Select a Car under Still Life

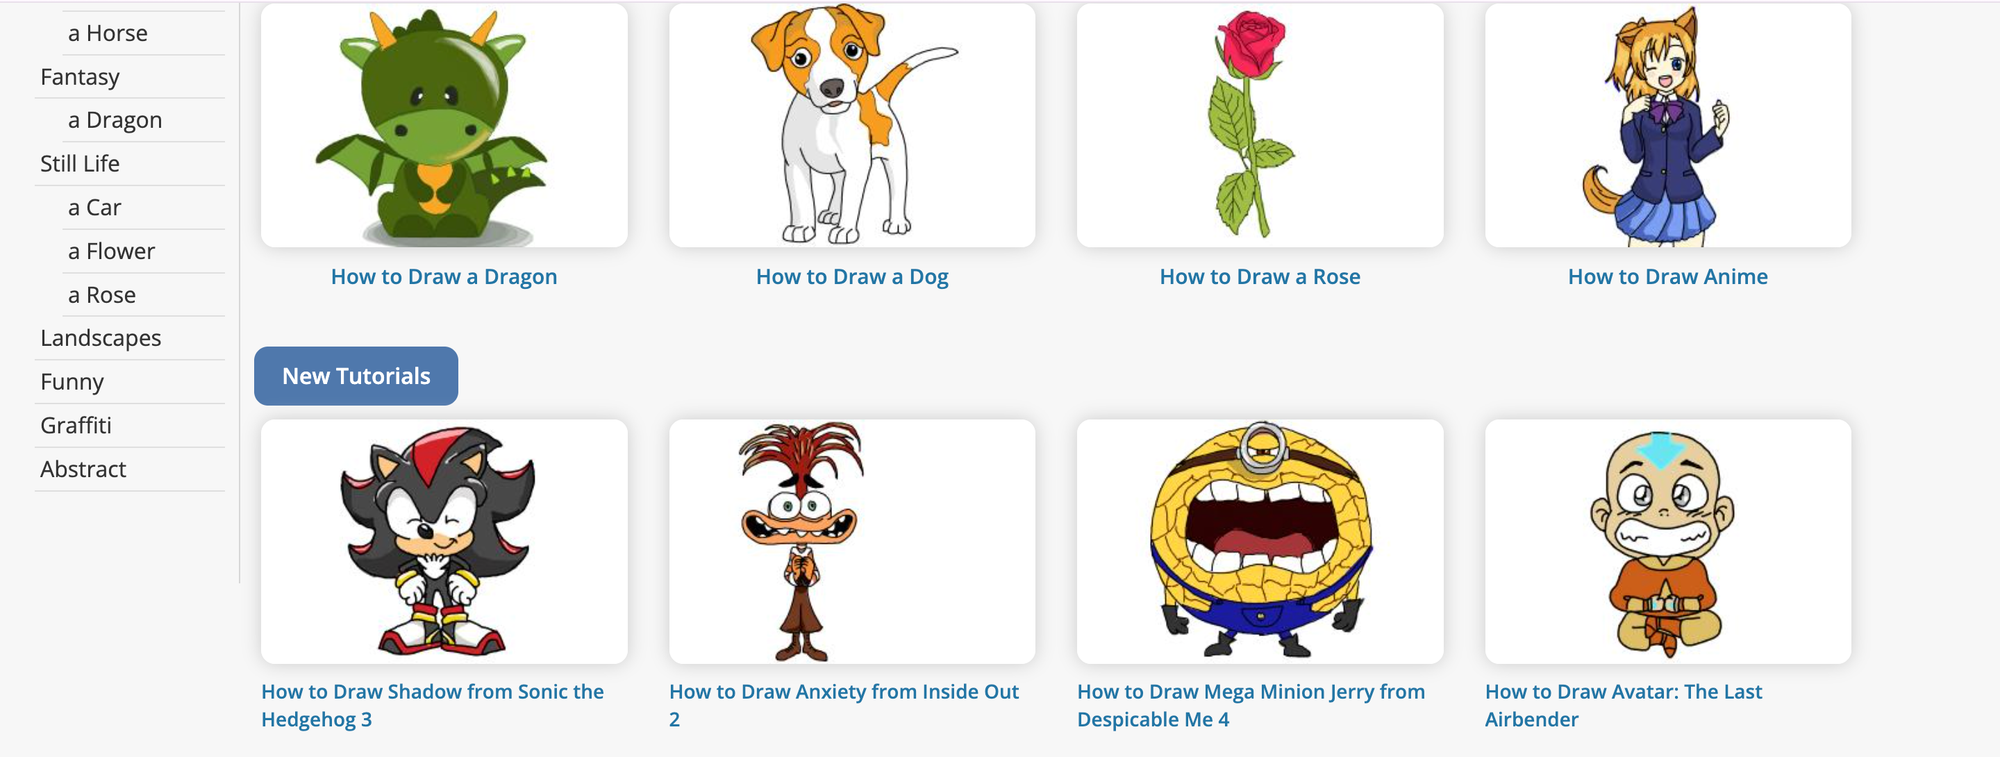click(94, 208)
